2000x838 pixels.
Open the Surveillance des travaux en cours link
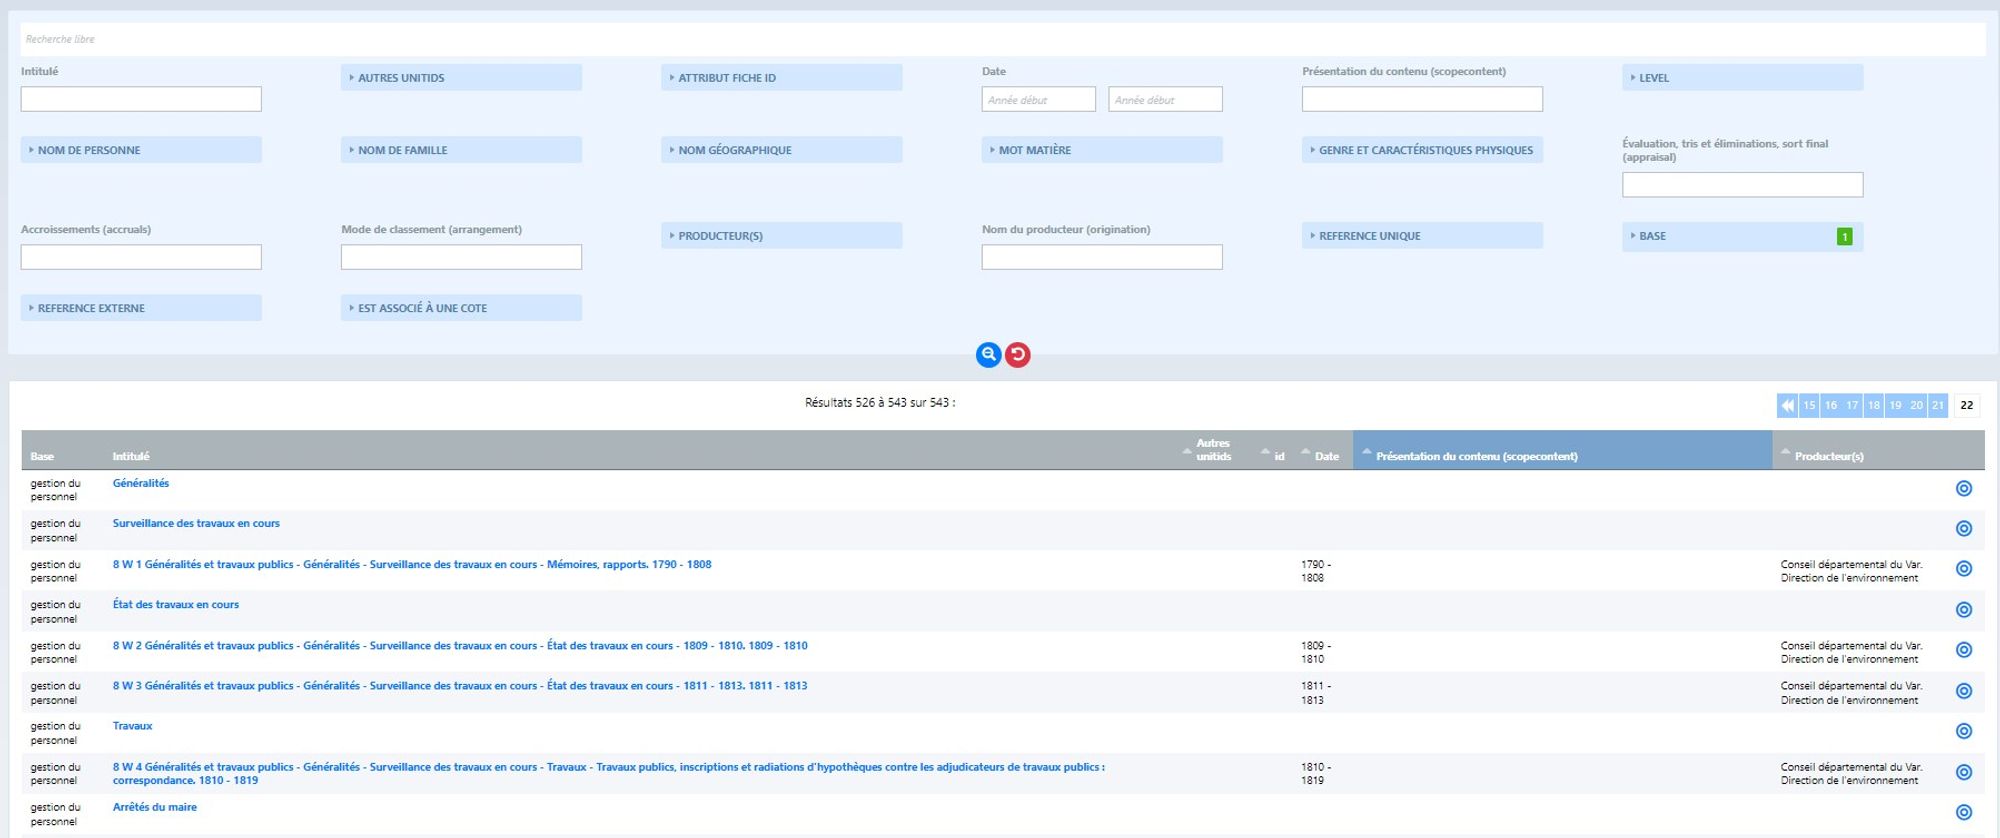(196, 524)
